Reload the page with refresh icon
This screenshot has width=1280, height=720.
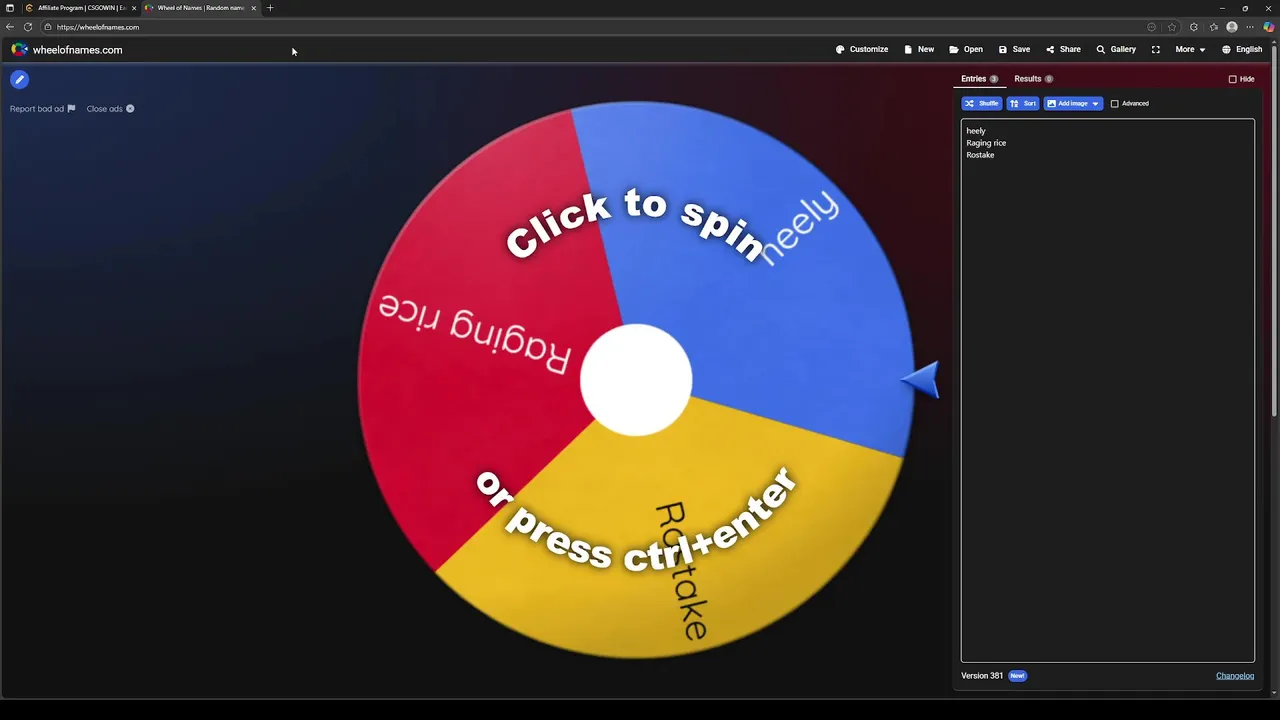coord(28,27)
